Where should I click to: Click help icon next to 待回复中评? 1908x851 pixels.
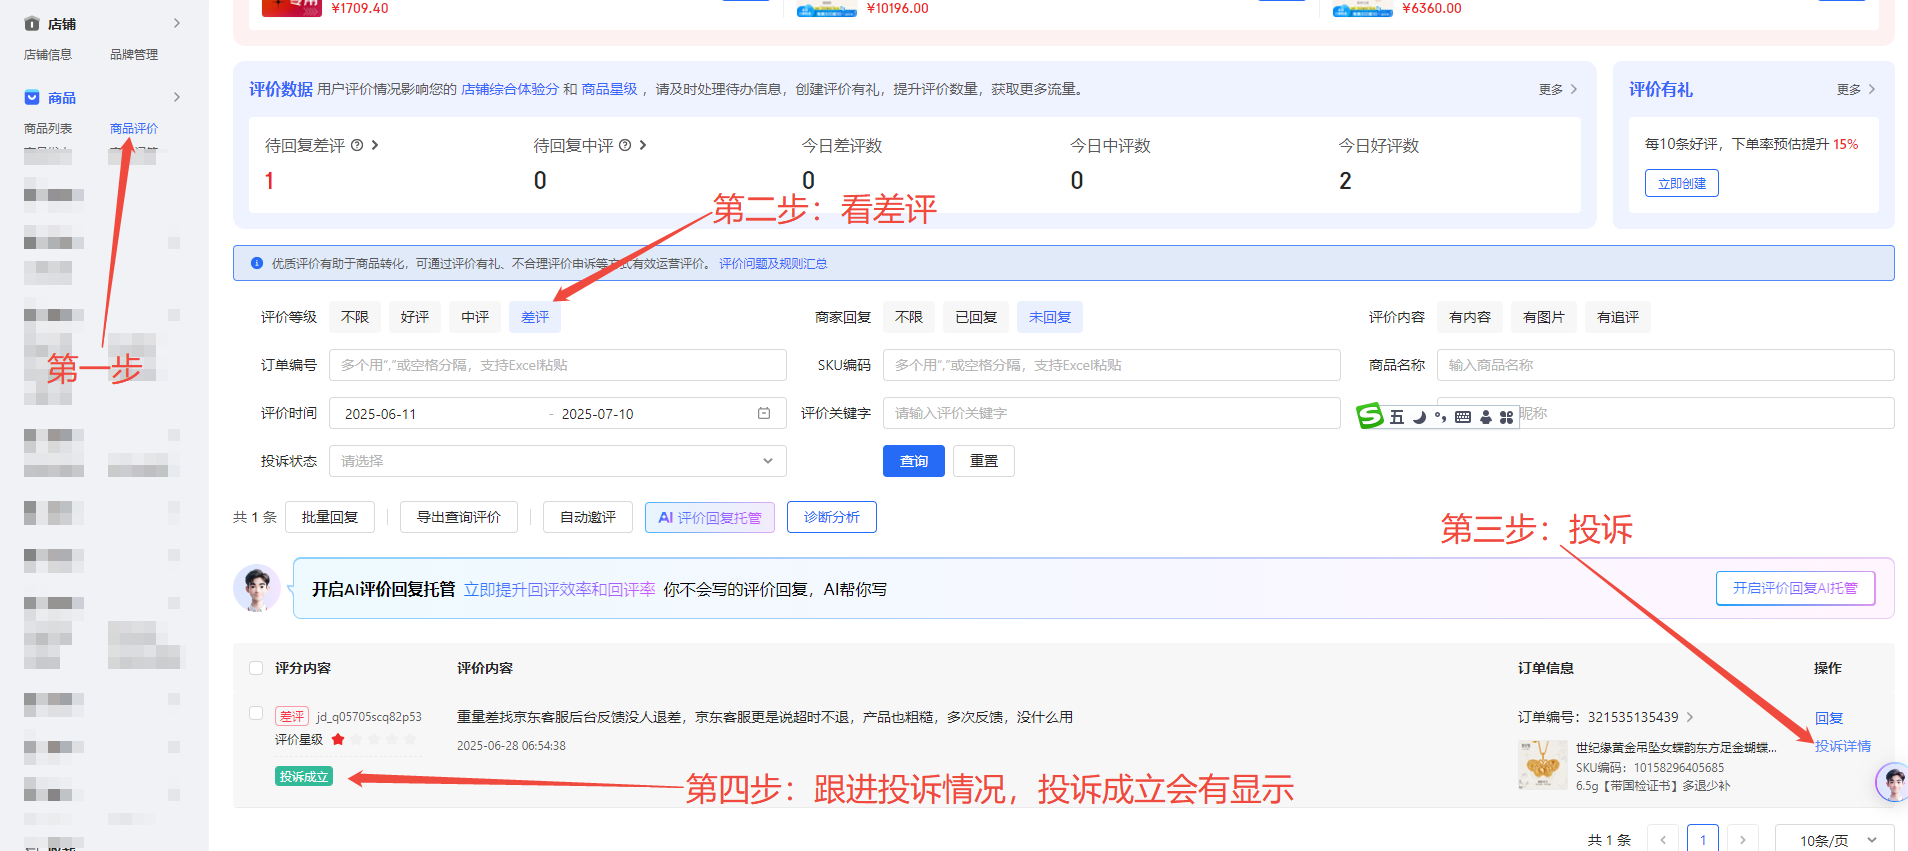[625, 146]
